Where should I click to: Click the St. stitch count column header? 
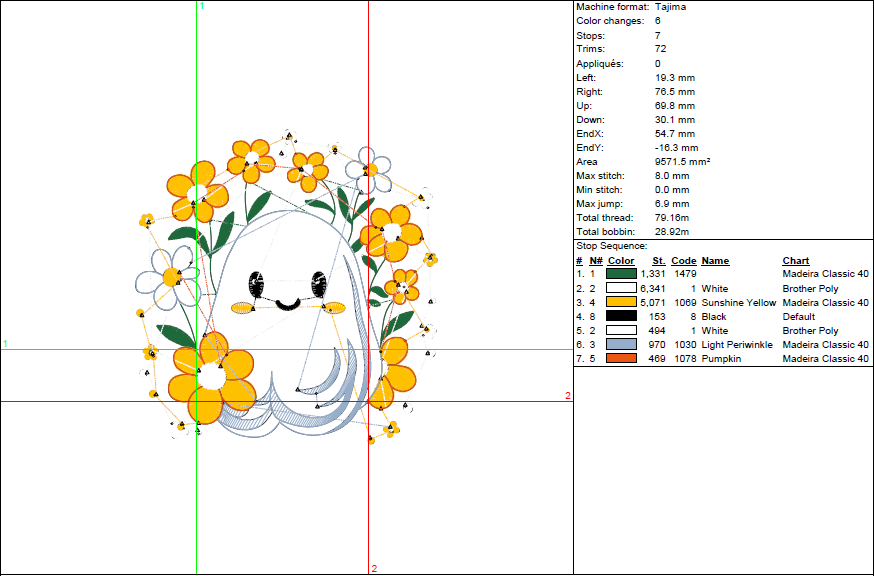tap(658, 261)
